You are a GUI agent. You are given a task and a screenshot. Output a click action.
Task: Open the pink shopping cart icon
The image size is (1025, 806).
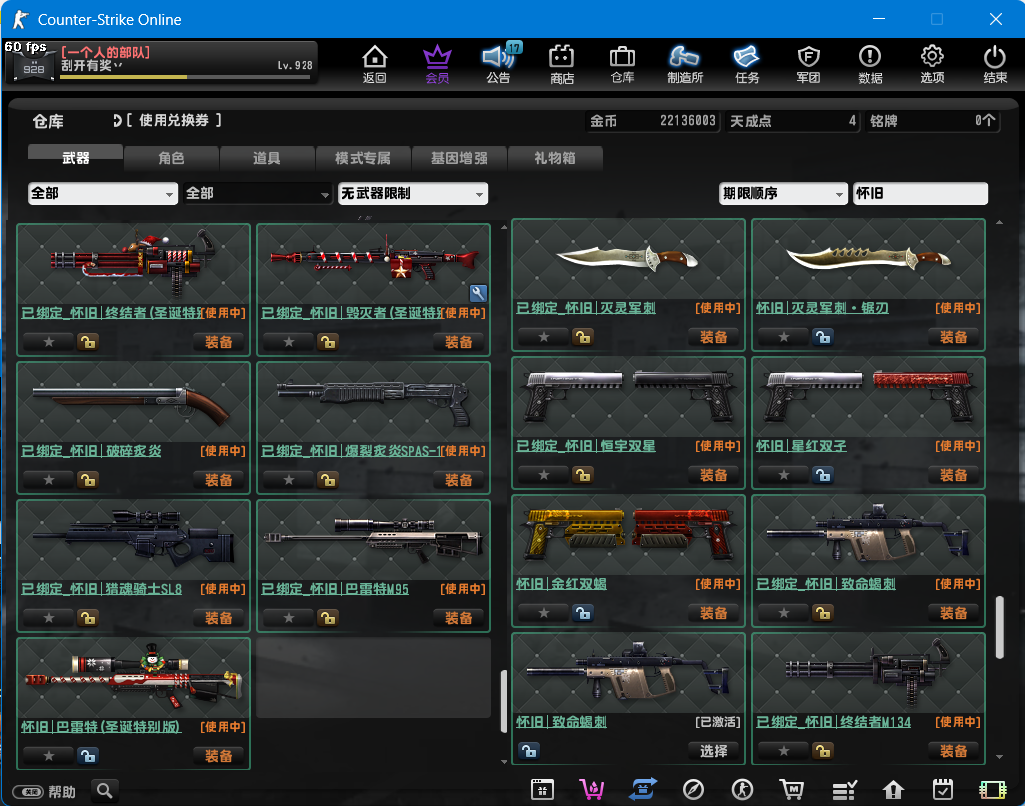592,790
